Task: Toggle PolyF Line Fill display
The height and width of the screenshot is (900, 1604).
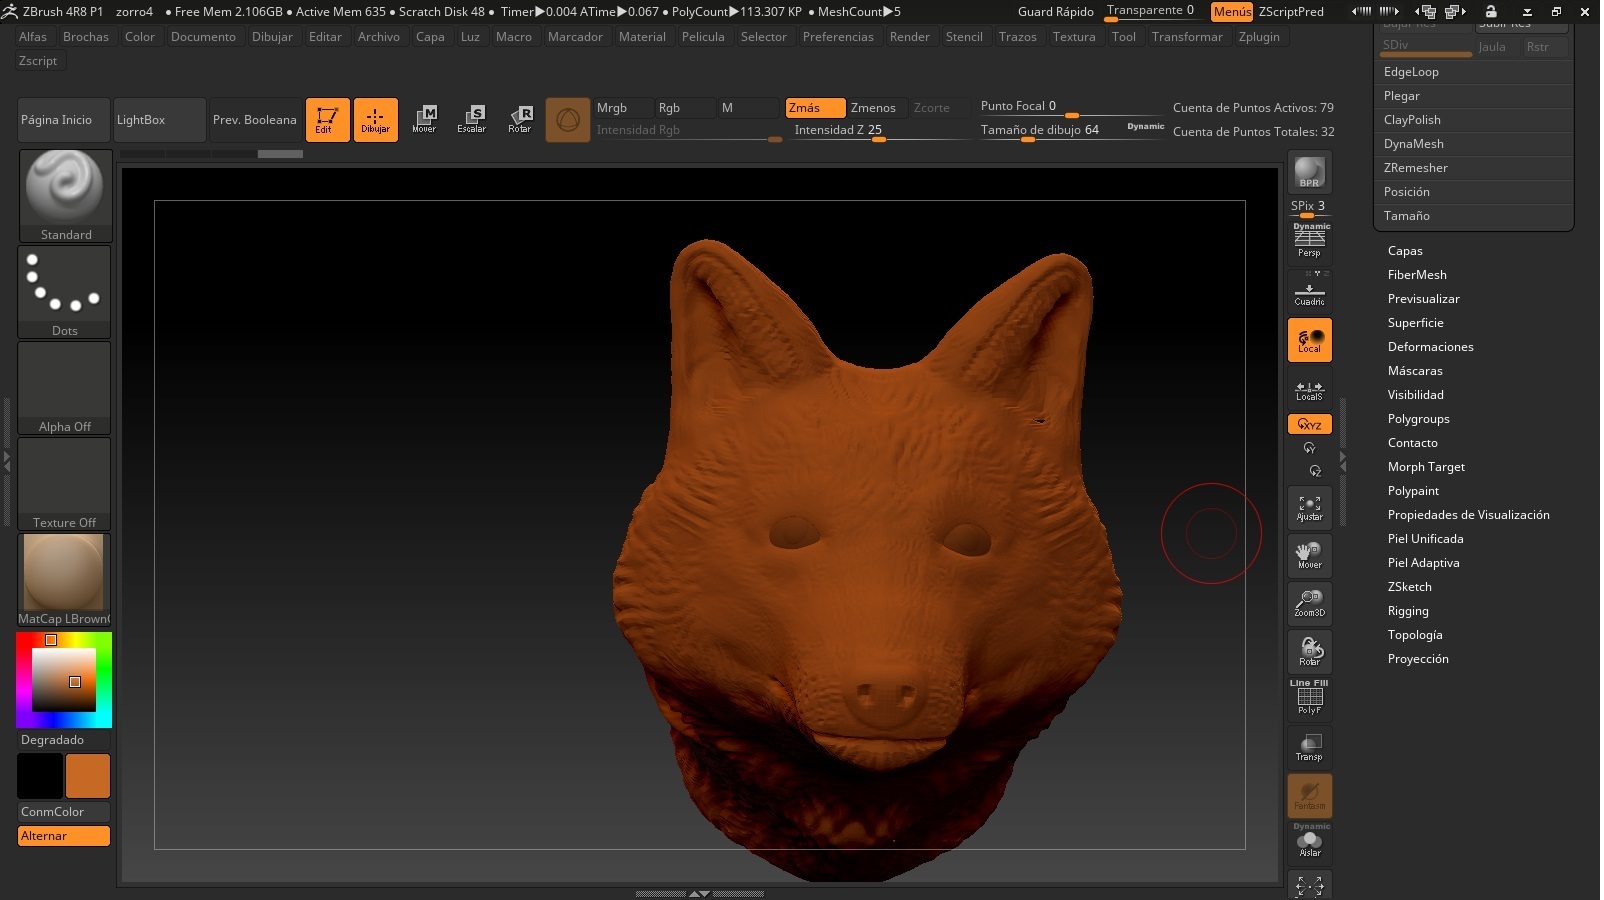Action: pyautogui.click(x=1309, y=699)
